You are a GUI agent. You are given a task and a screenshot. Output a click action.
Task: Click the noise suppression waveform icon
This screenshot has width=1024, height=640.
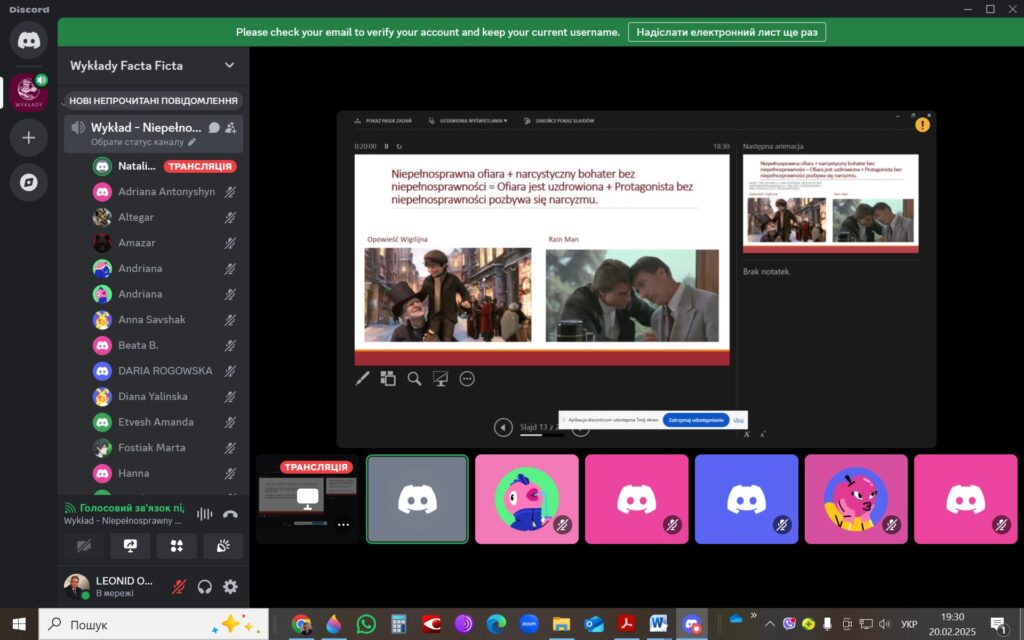[x=205, y=514]
